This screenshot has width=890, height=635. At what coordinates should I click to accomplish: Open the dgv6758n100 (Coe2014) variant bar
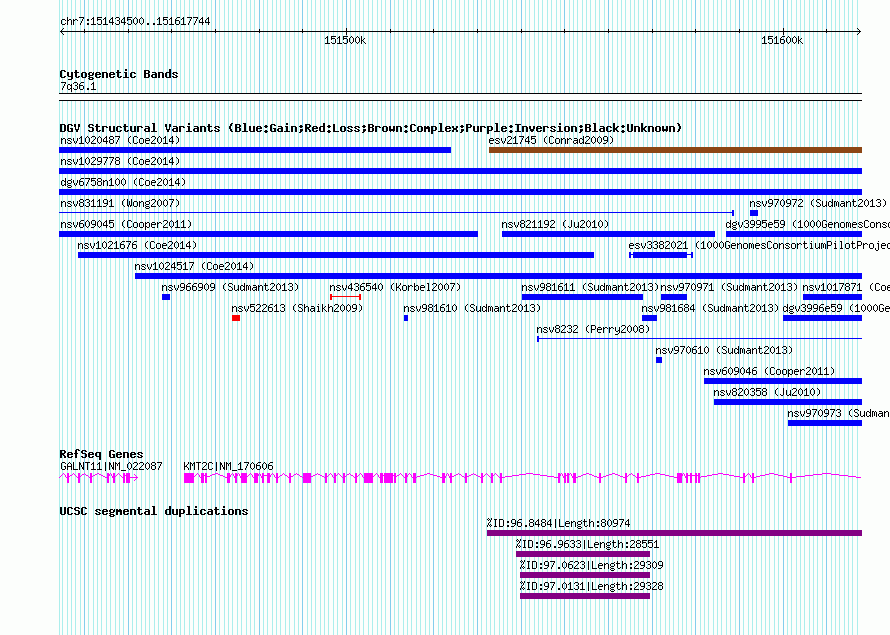click(x=460, y=192)
